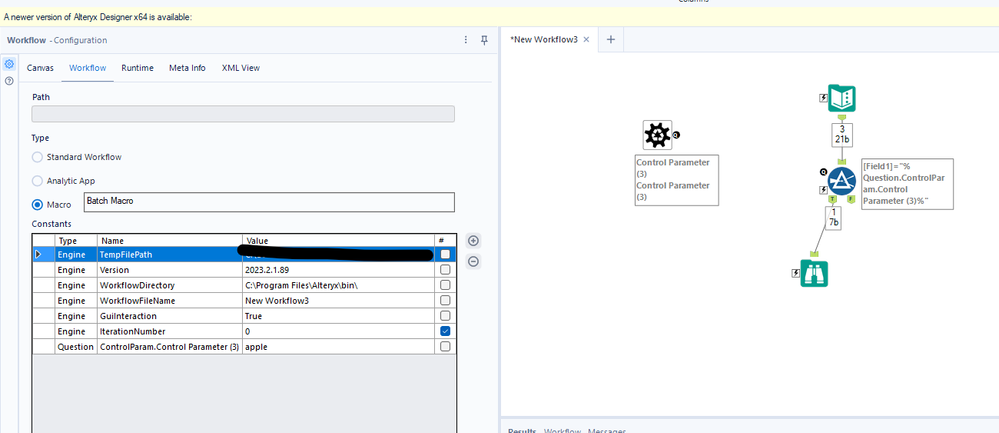Switch to the Runtime tab
The height and width of the screenshot is (433, 999).
click(x=138, y=68)
